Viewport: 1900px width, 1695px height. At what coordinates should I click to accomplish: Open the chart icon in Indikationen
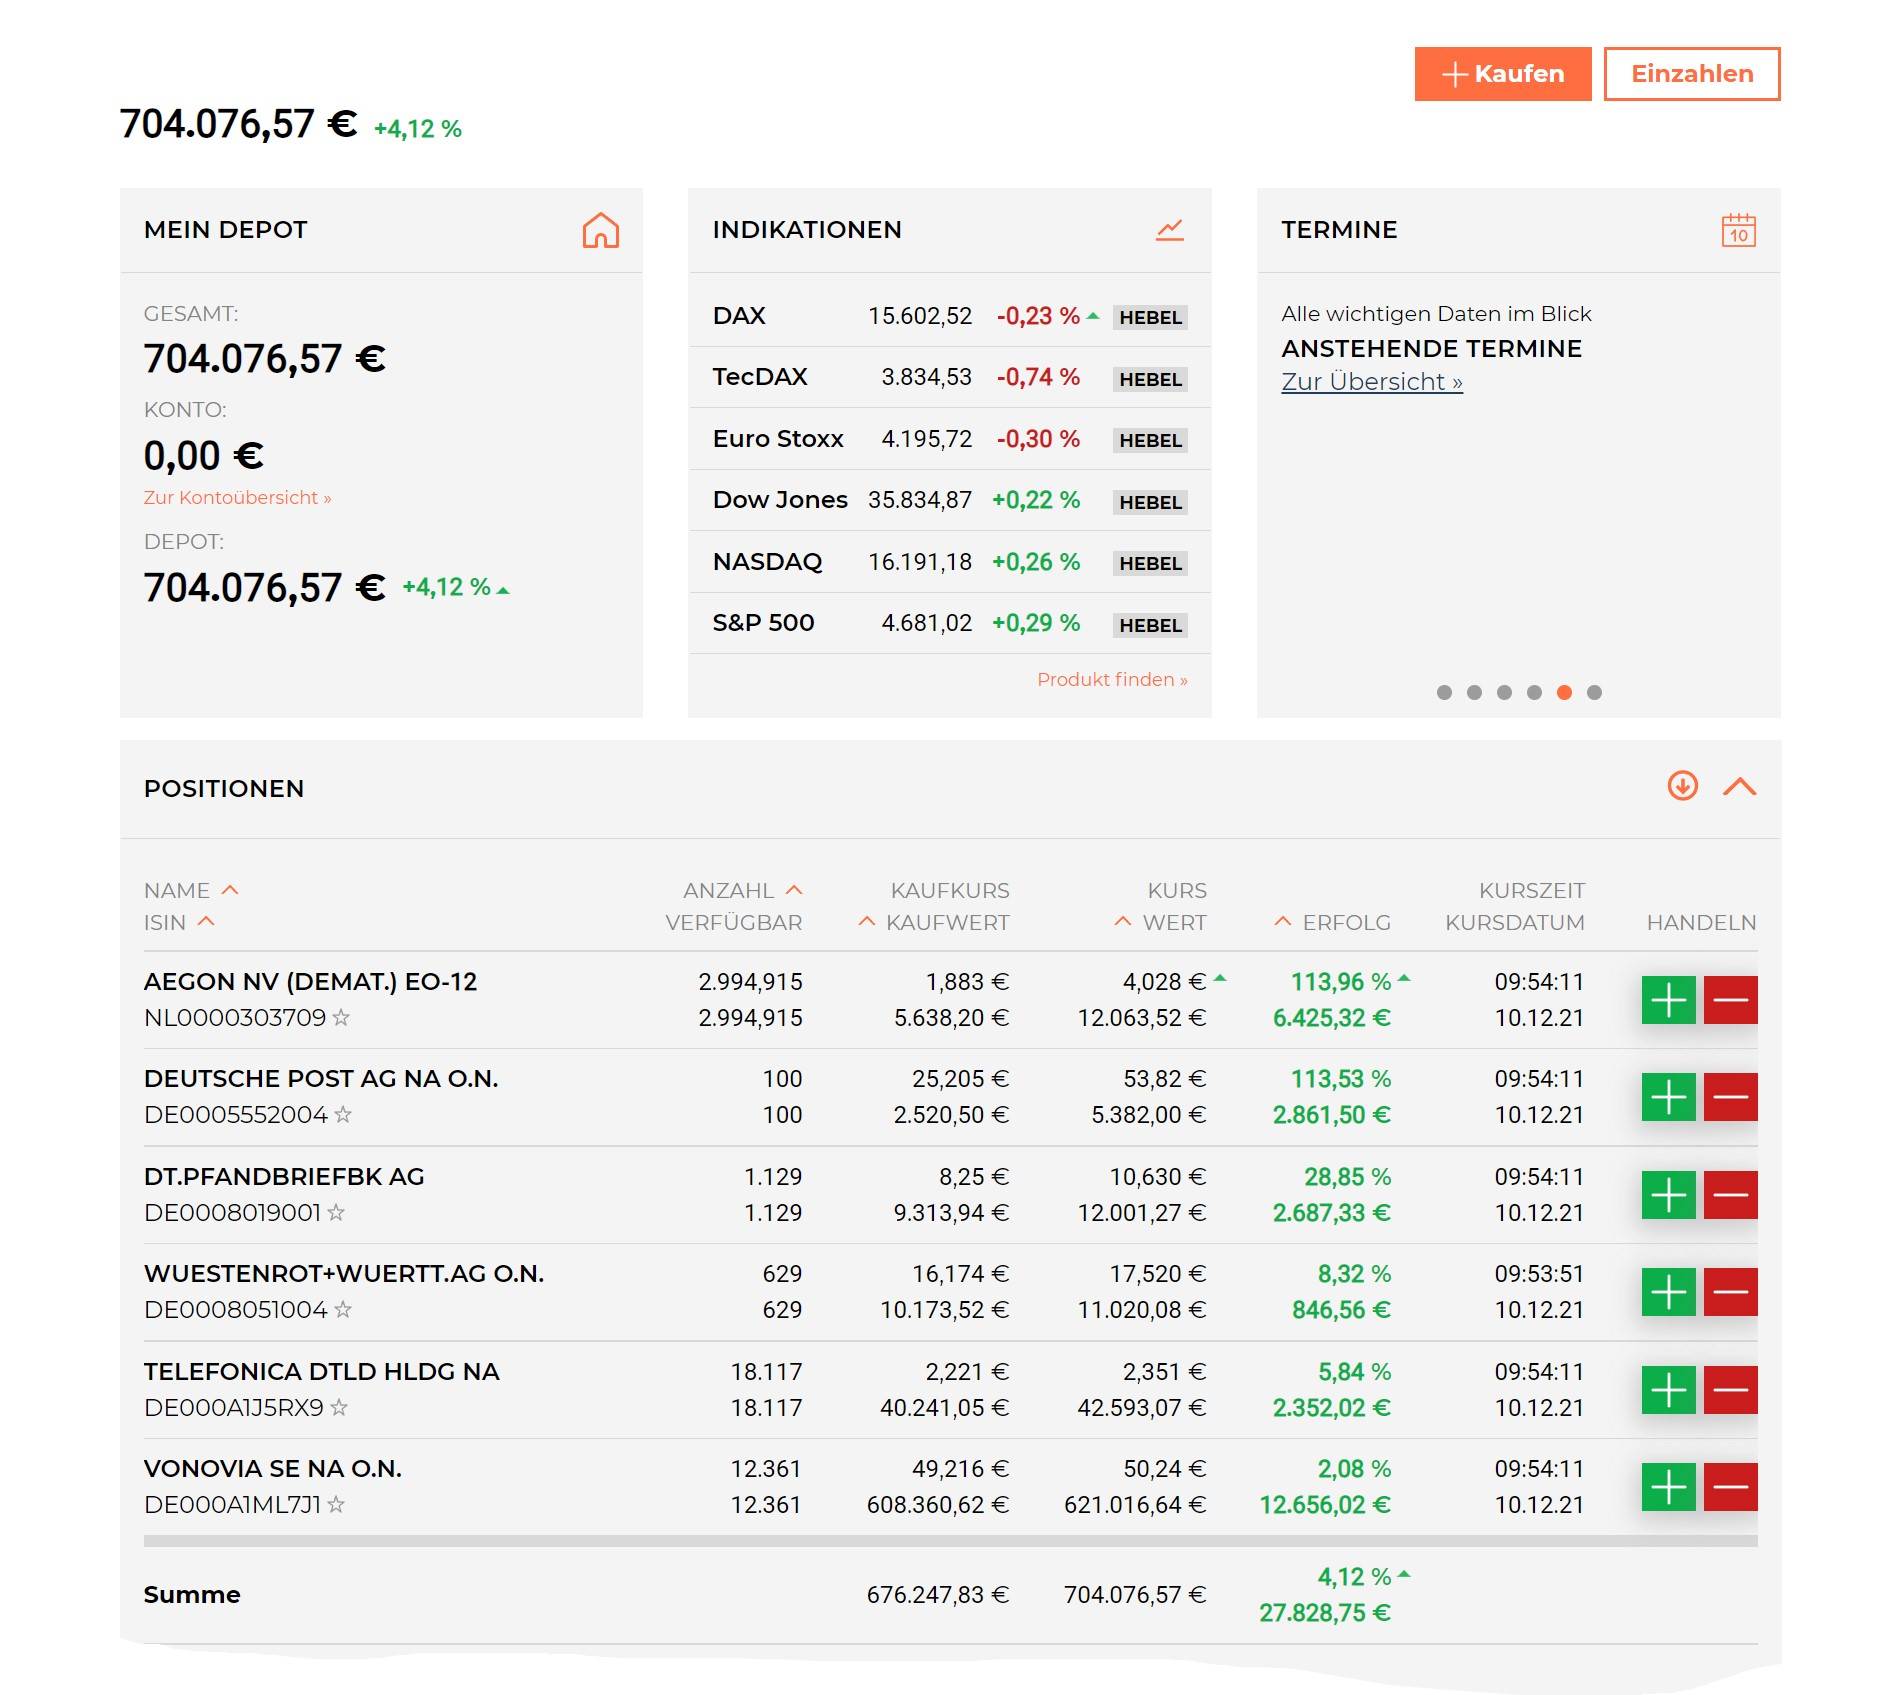point(1170,230)
